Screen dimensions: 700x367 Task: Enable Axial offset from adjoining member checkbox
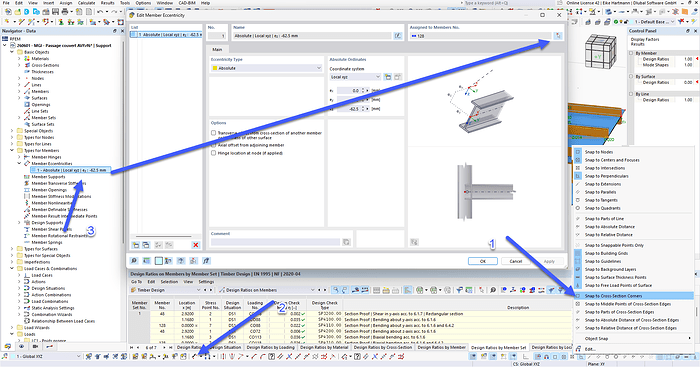click(x=213, y=145)
